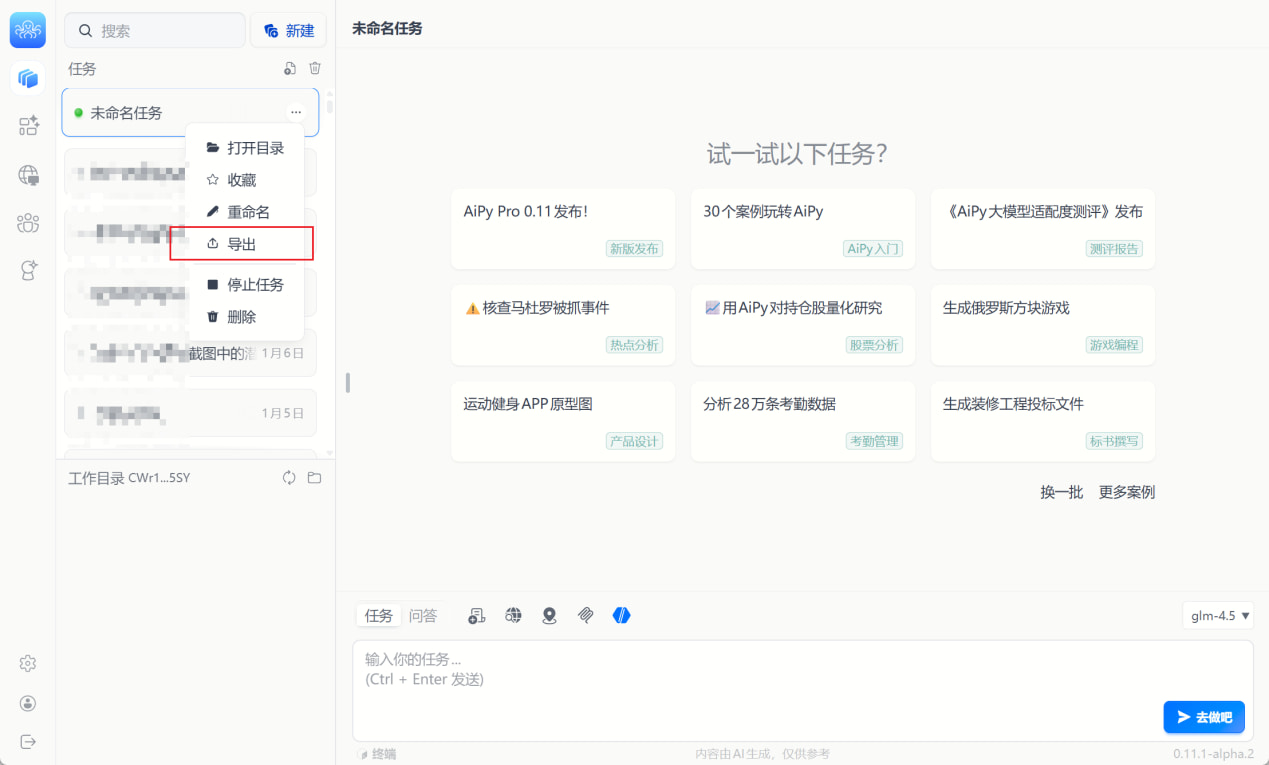
Task: Open the tasks cube icon in sidebar
Action: pos(28,78)
